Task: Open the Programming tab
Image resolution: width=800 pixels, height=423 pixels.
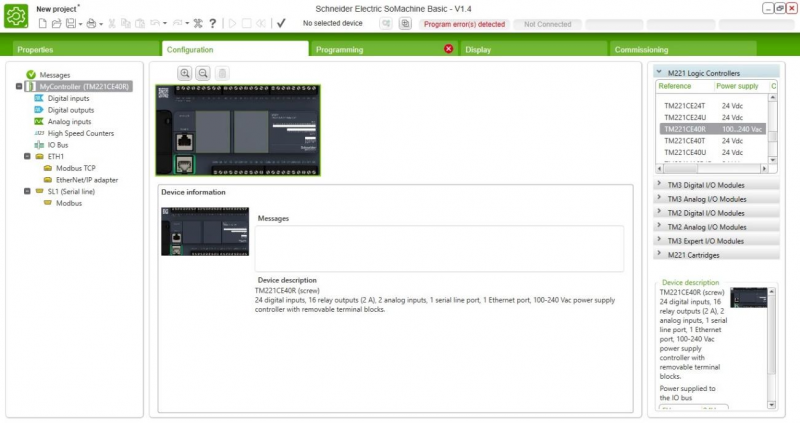Action: (384, 49)
